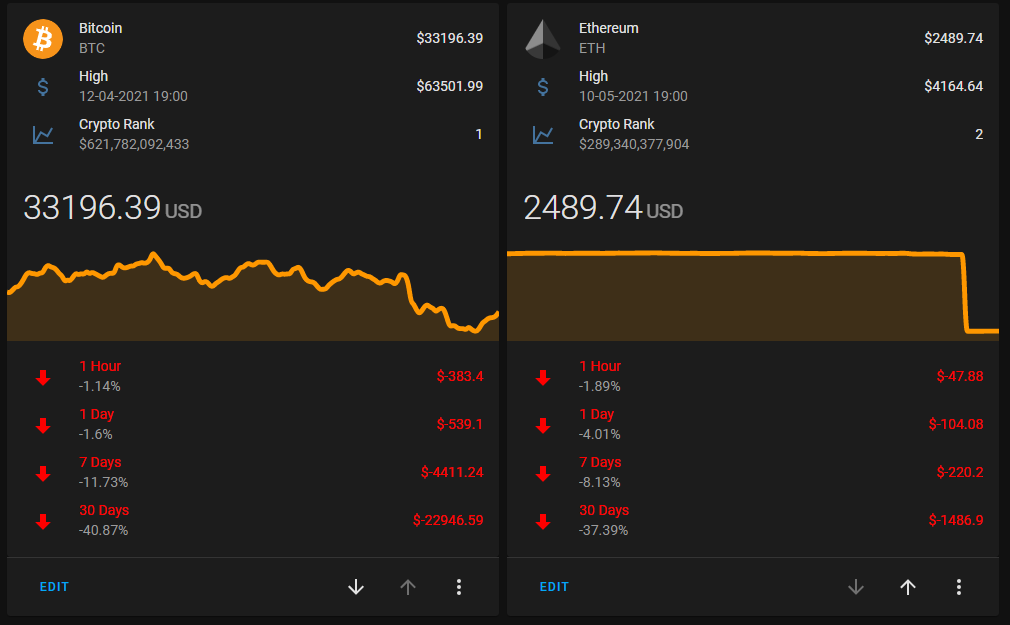Click the $63501.99 Bitcoin high value
This screenshot has height=625, width=1010.
(450, 86)
